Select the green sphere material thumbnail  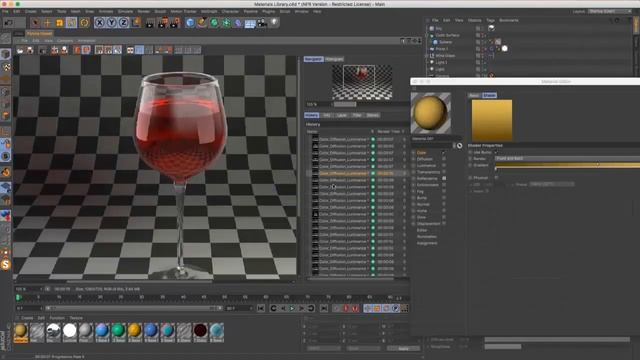[x=118, y=331]
